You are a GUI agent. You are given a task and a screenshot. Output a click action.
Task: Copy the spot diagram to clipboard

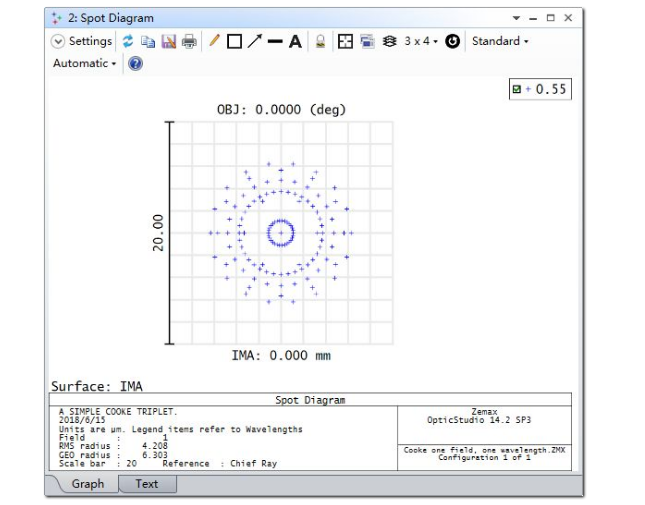tap(148, 42)
